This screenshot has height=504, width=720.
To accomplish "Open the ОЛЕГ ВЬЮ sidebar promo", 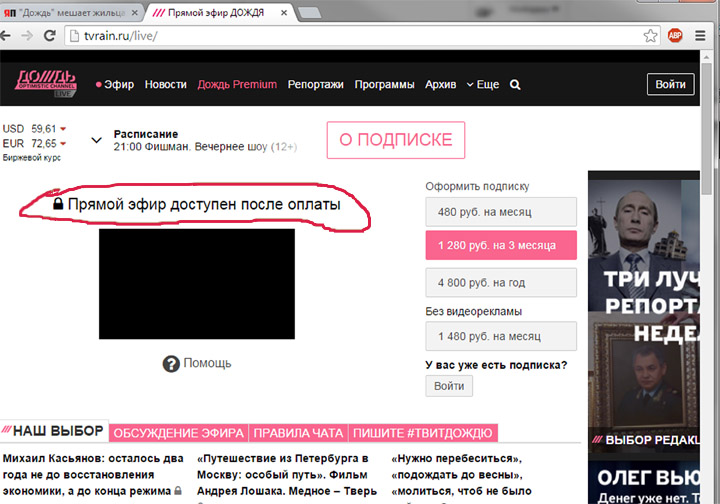I will [644, 482].
